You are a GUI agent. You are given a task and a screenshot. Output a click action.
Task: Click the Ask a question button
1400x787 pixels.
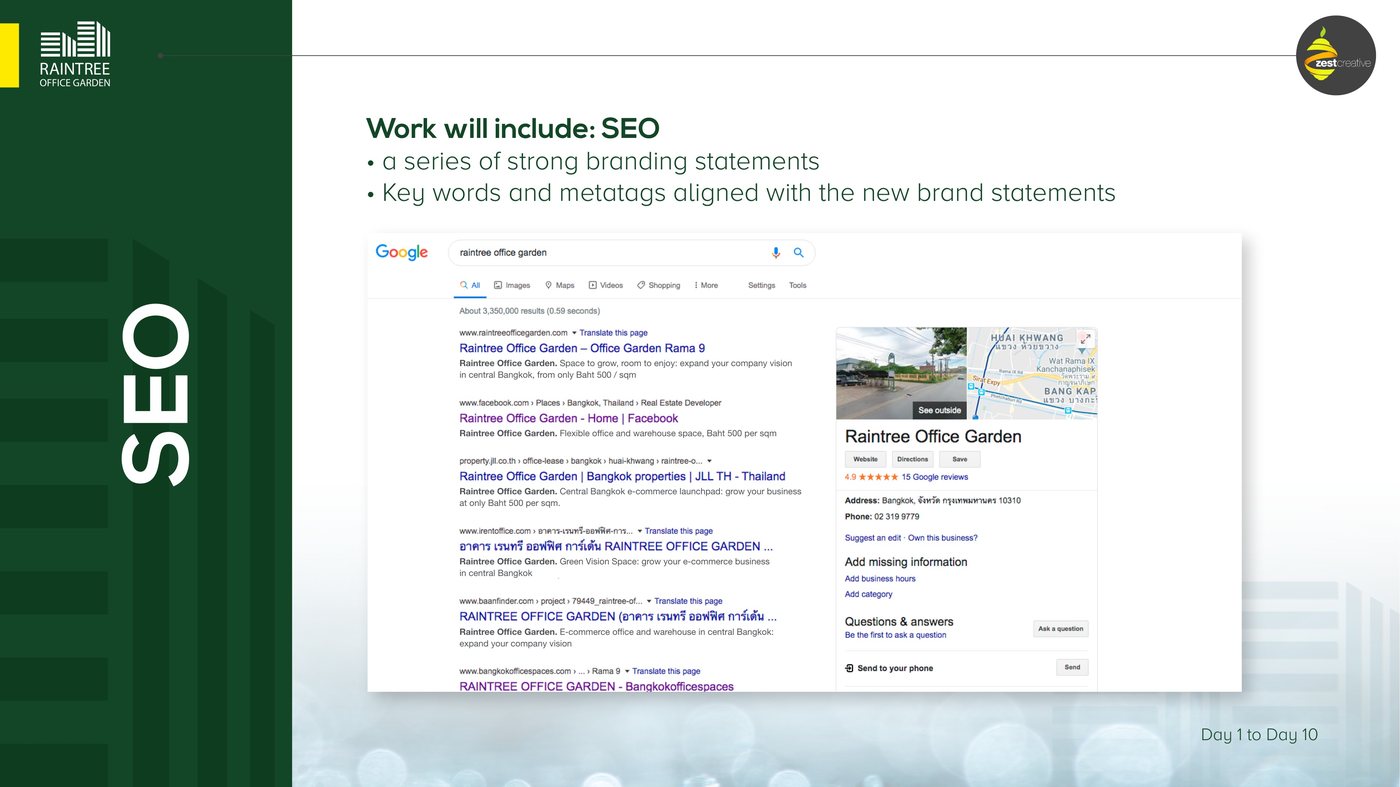click(1061, 629)
